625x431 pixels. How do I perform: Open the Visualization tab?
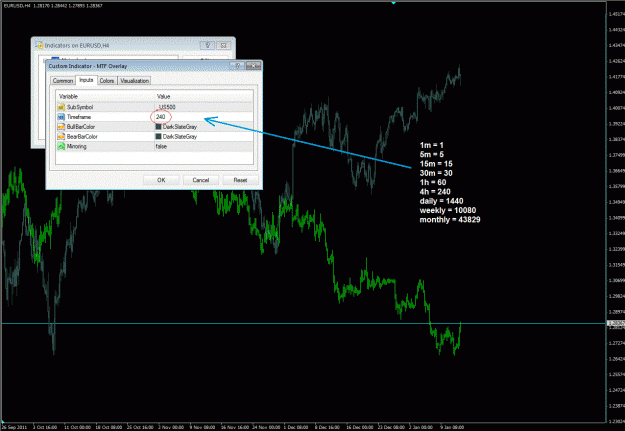(x=134, y=81)
